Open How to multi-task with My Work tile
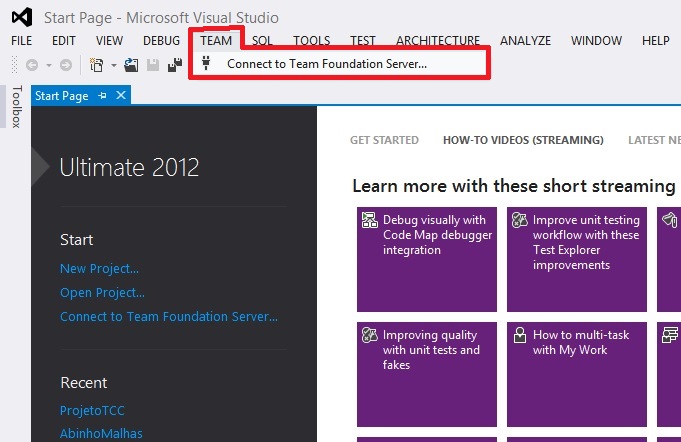 (x=577, y=374)
